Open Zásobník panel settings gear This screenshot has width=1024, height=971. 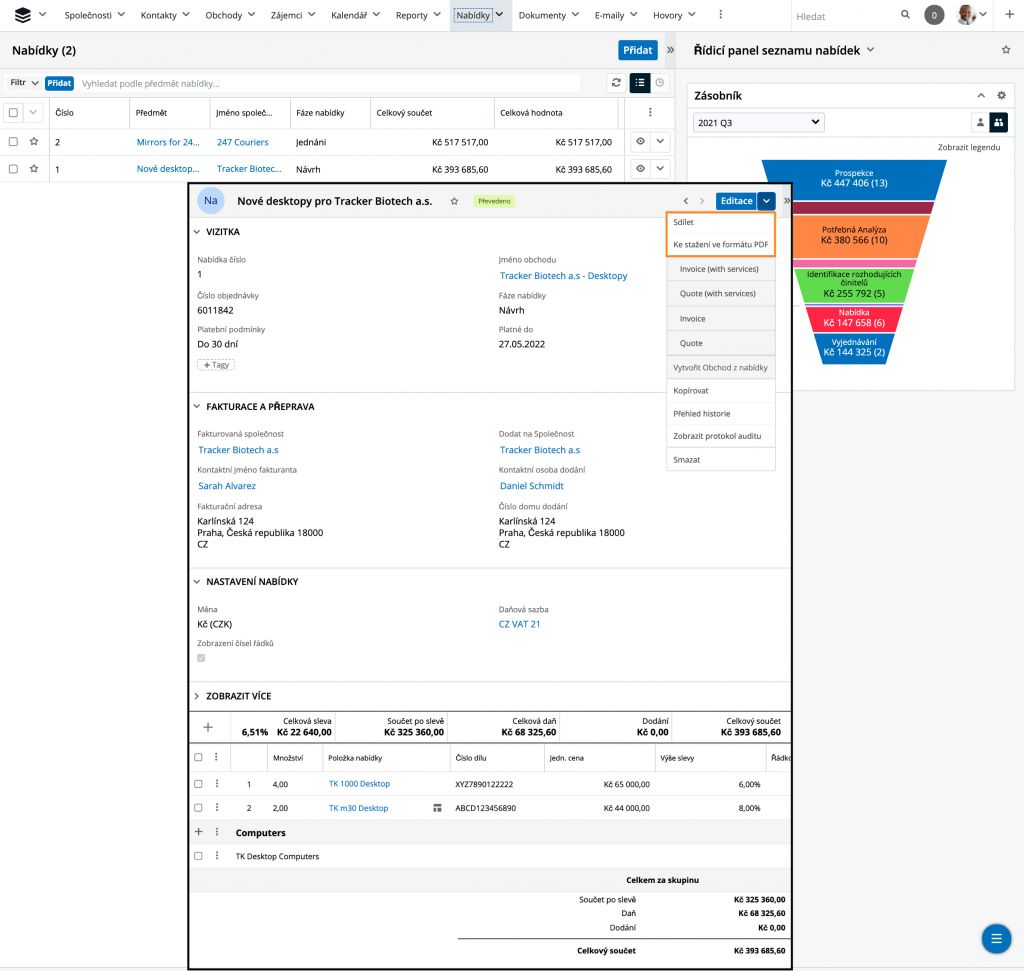coord(1001,96)
